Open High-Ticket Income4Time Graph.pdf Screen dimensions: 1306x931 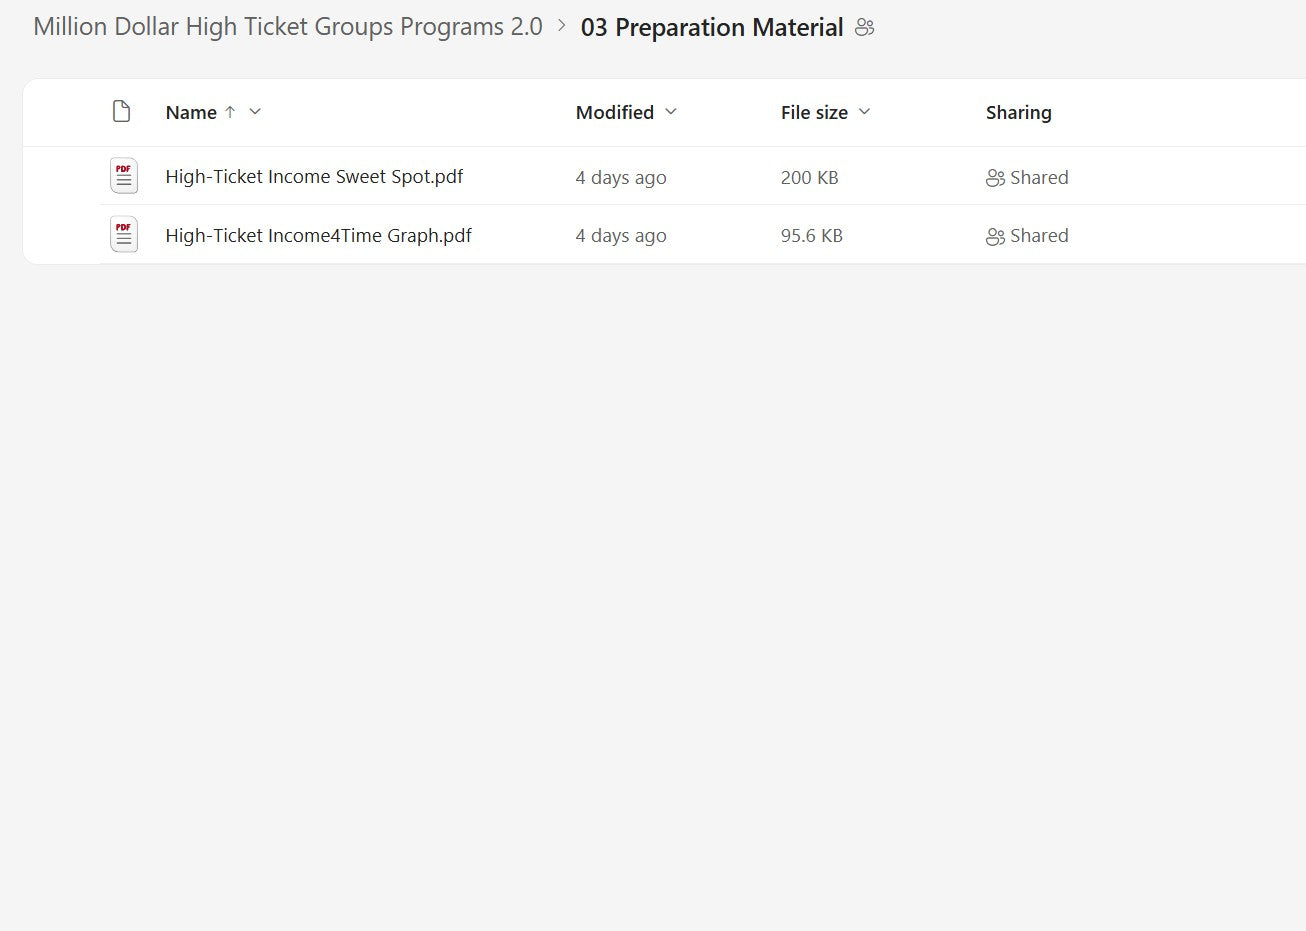point(319,235)
